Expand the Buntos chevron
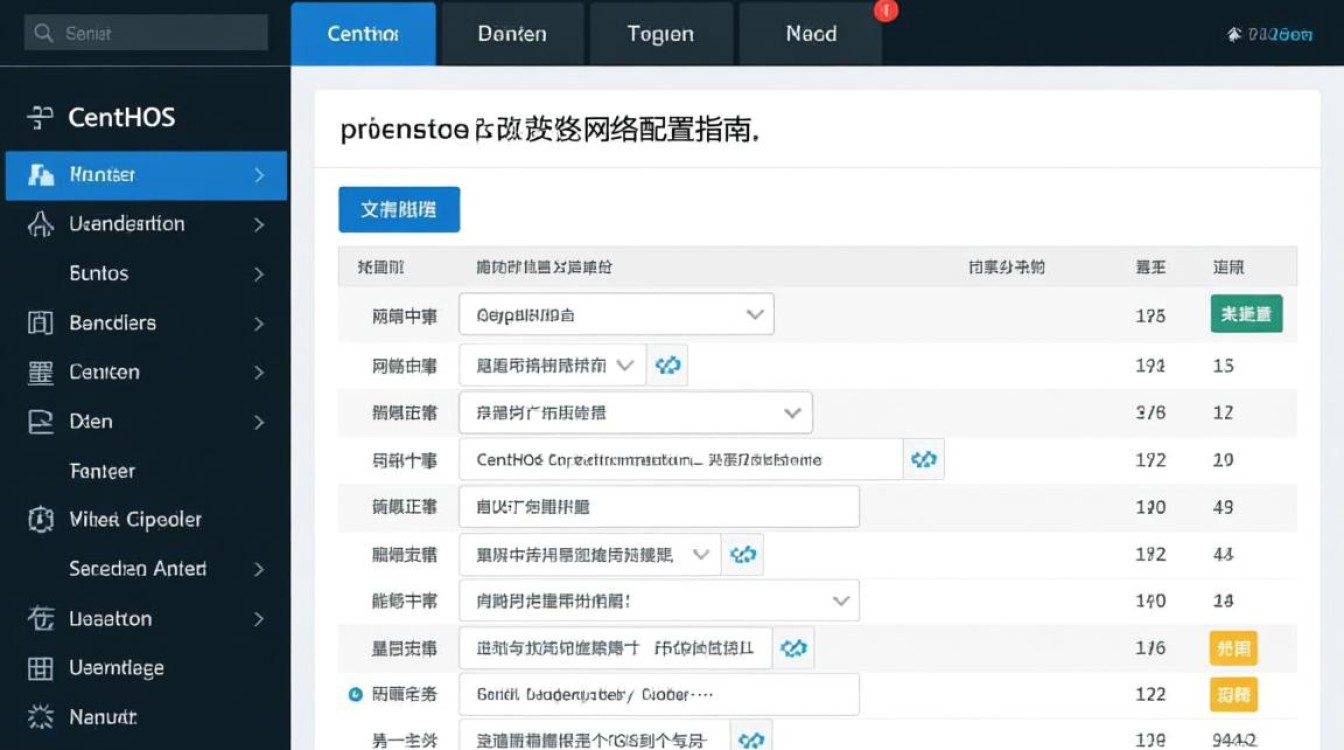 coord(259,274)
